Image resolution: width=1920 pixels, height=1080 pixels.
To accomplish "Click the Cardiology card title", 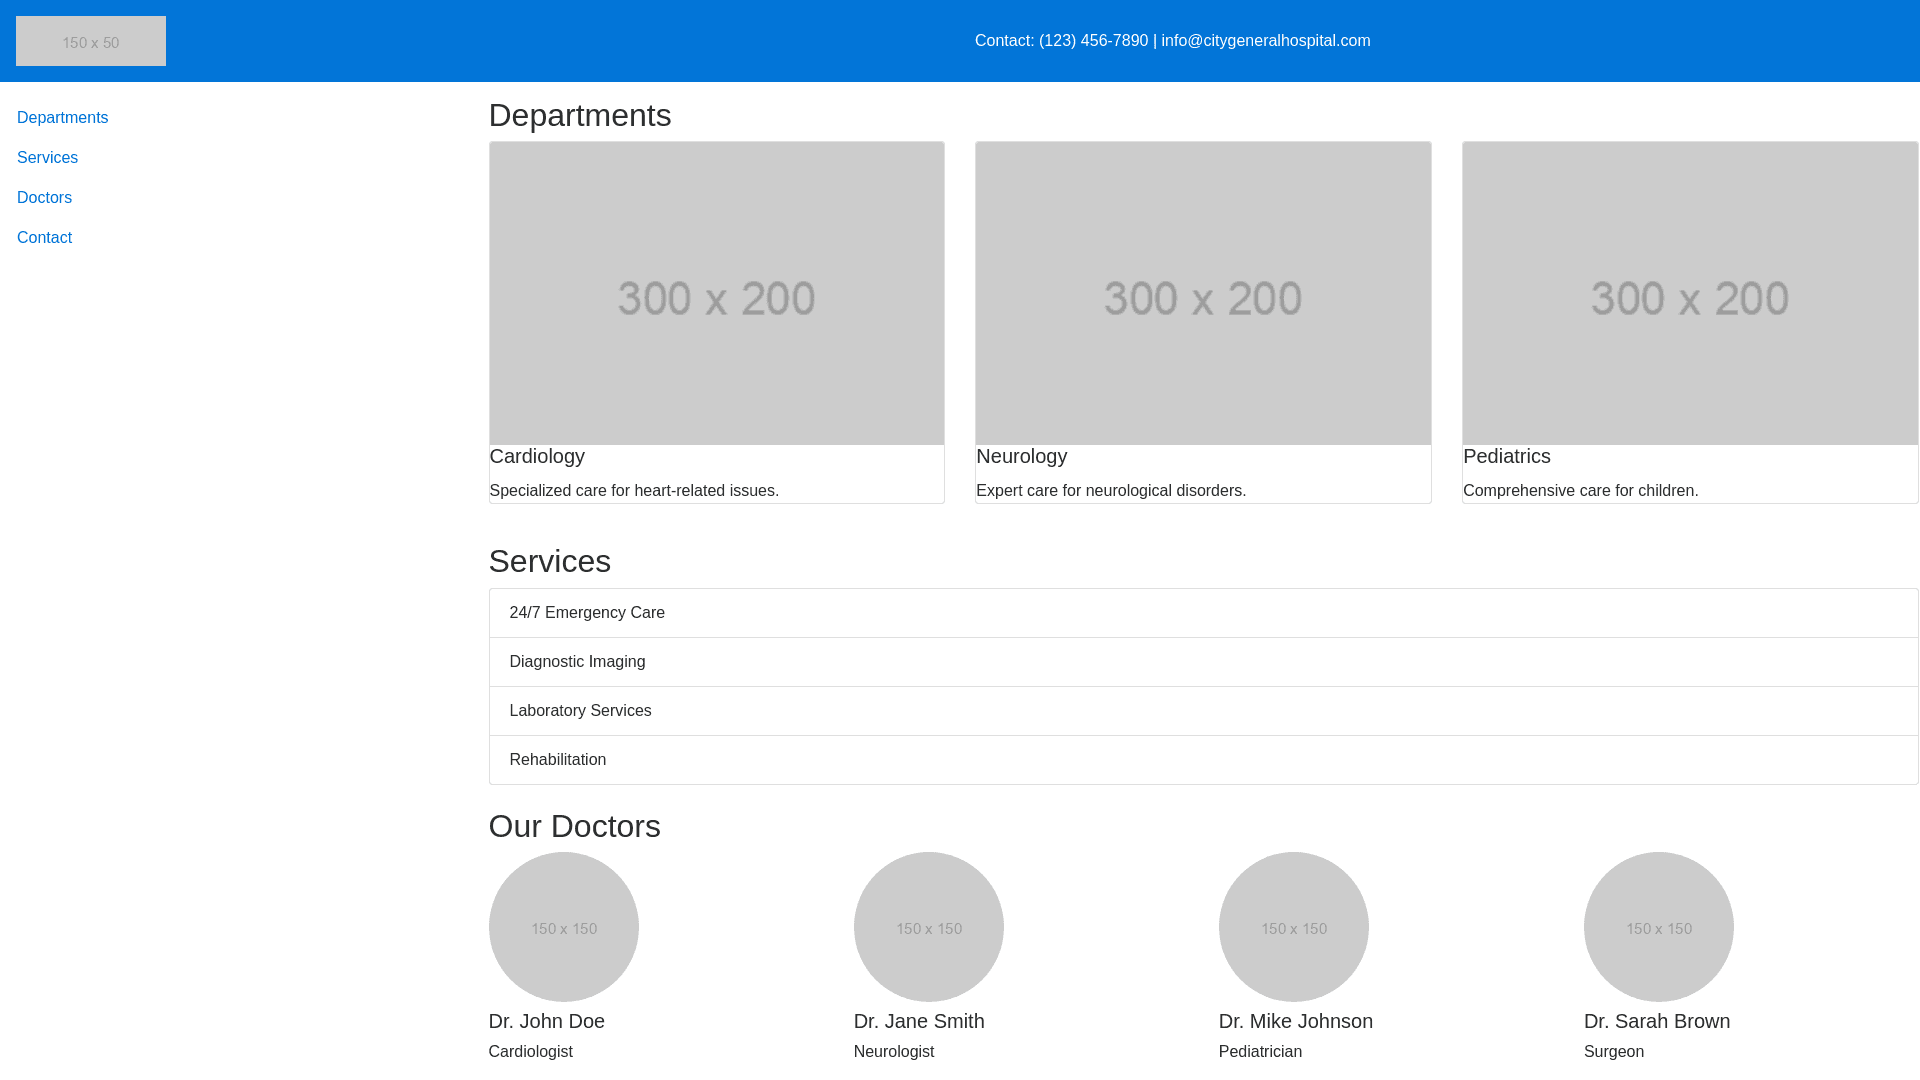I will [537, 456].
